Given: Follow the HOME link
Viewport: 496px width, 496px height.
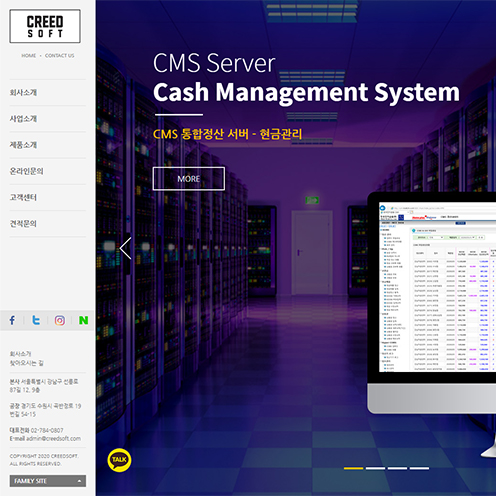Looking at the screenshot, I should [29, 56].
